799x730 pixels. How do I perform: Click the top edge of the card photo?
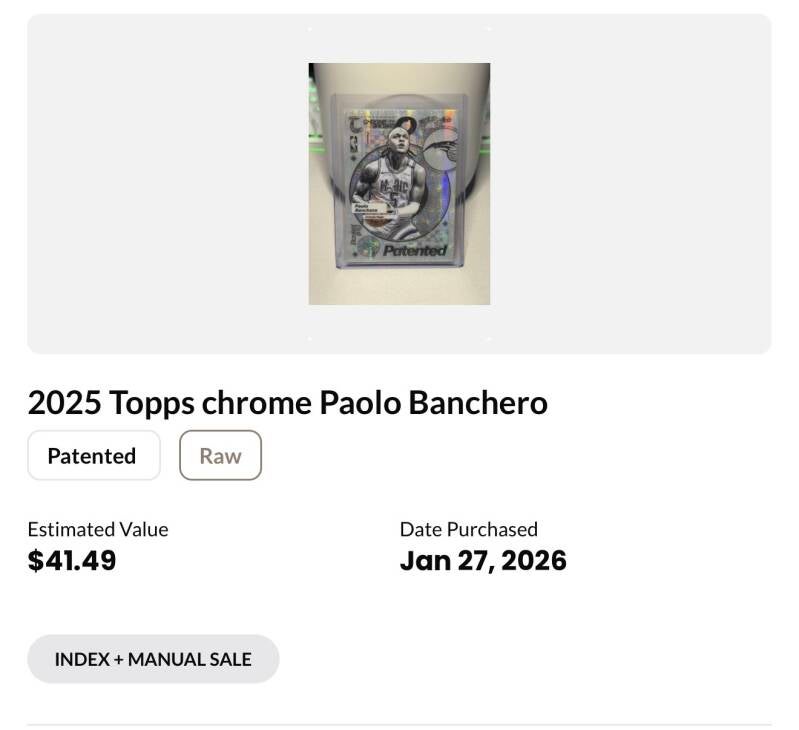[399, 67]
